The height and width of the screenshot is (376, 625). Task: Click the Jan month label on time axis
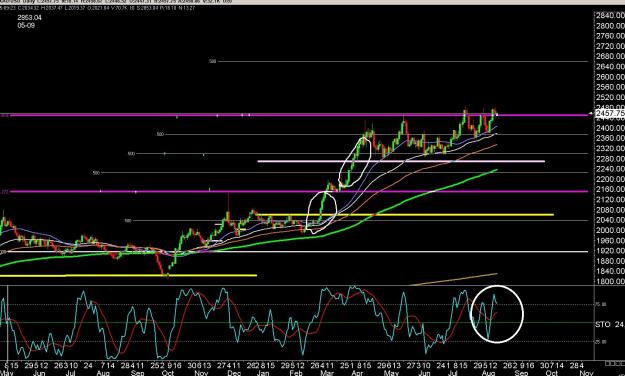(x=262, y=373)
